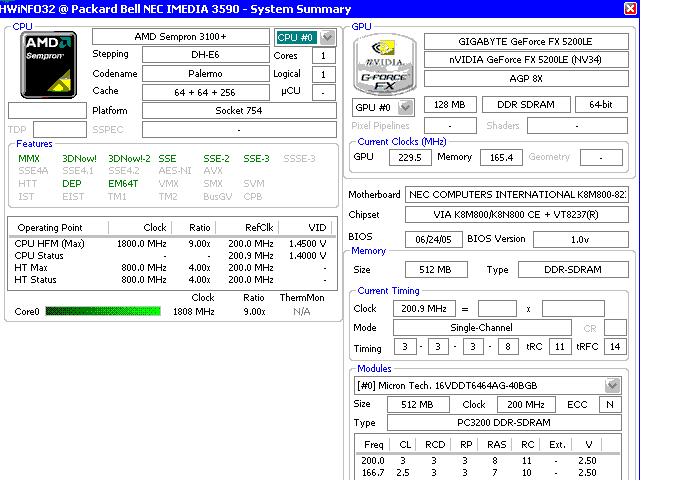Select the CPU HFM (Max) row
Screen dimensions: 694x486
[172, 243]
